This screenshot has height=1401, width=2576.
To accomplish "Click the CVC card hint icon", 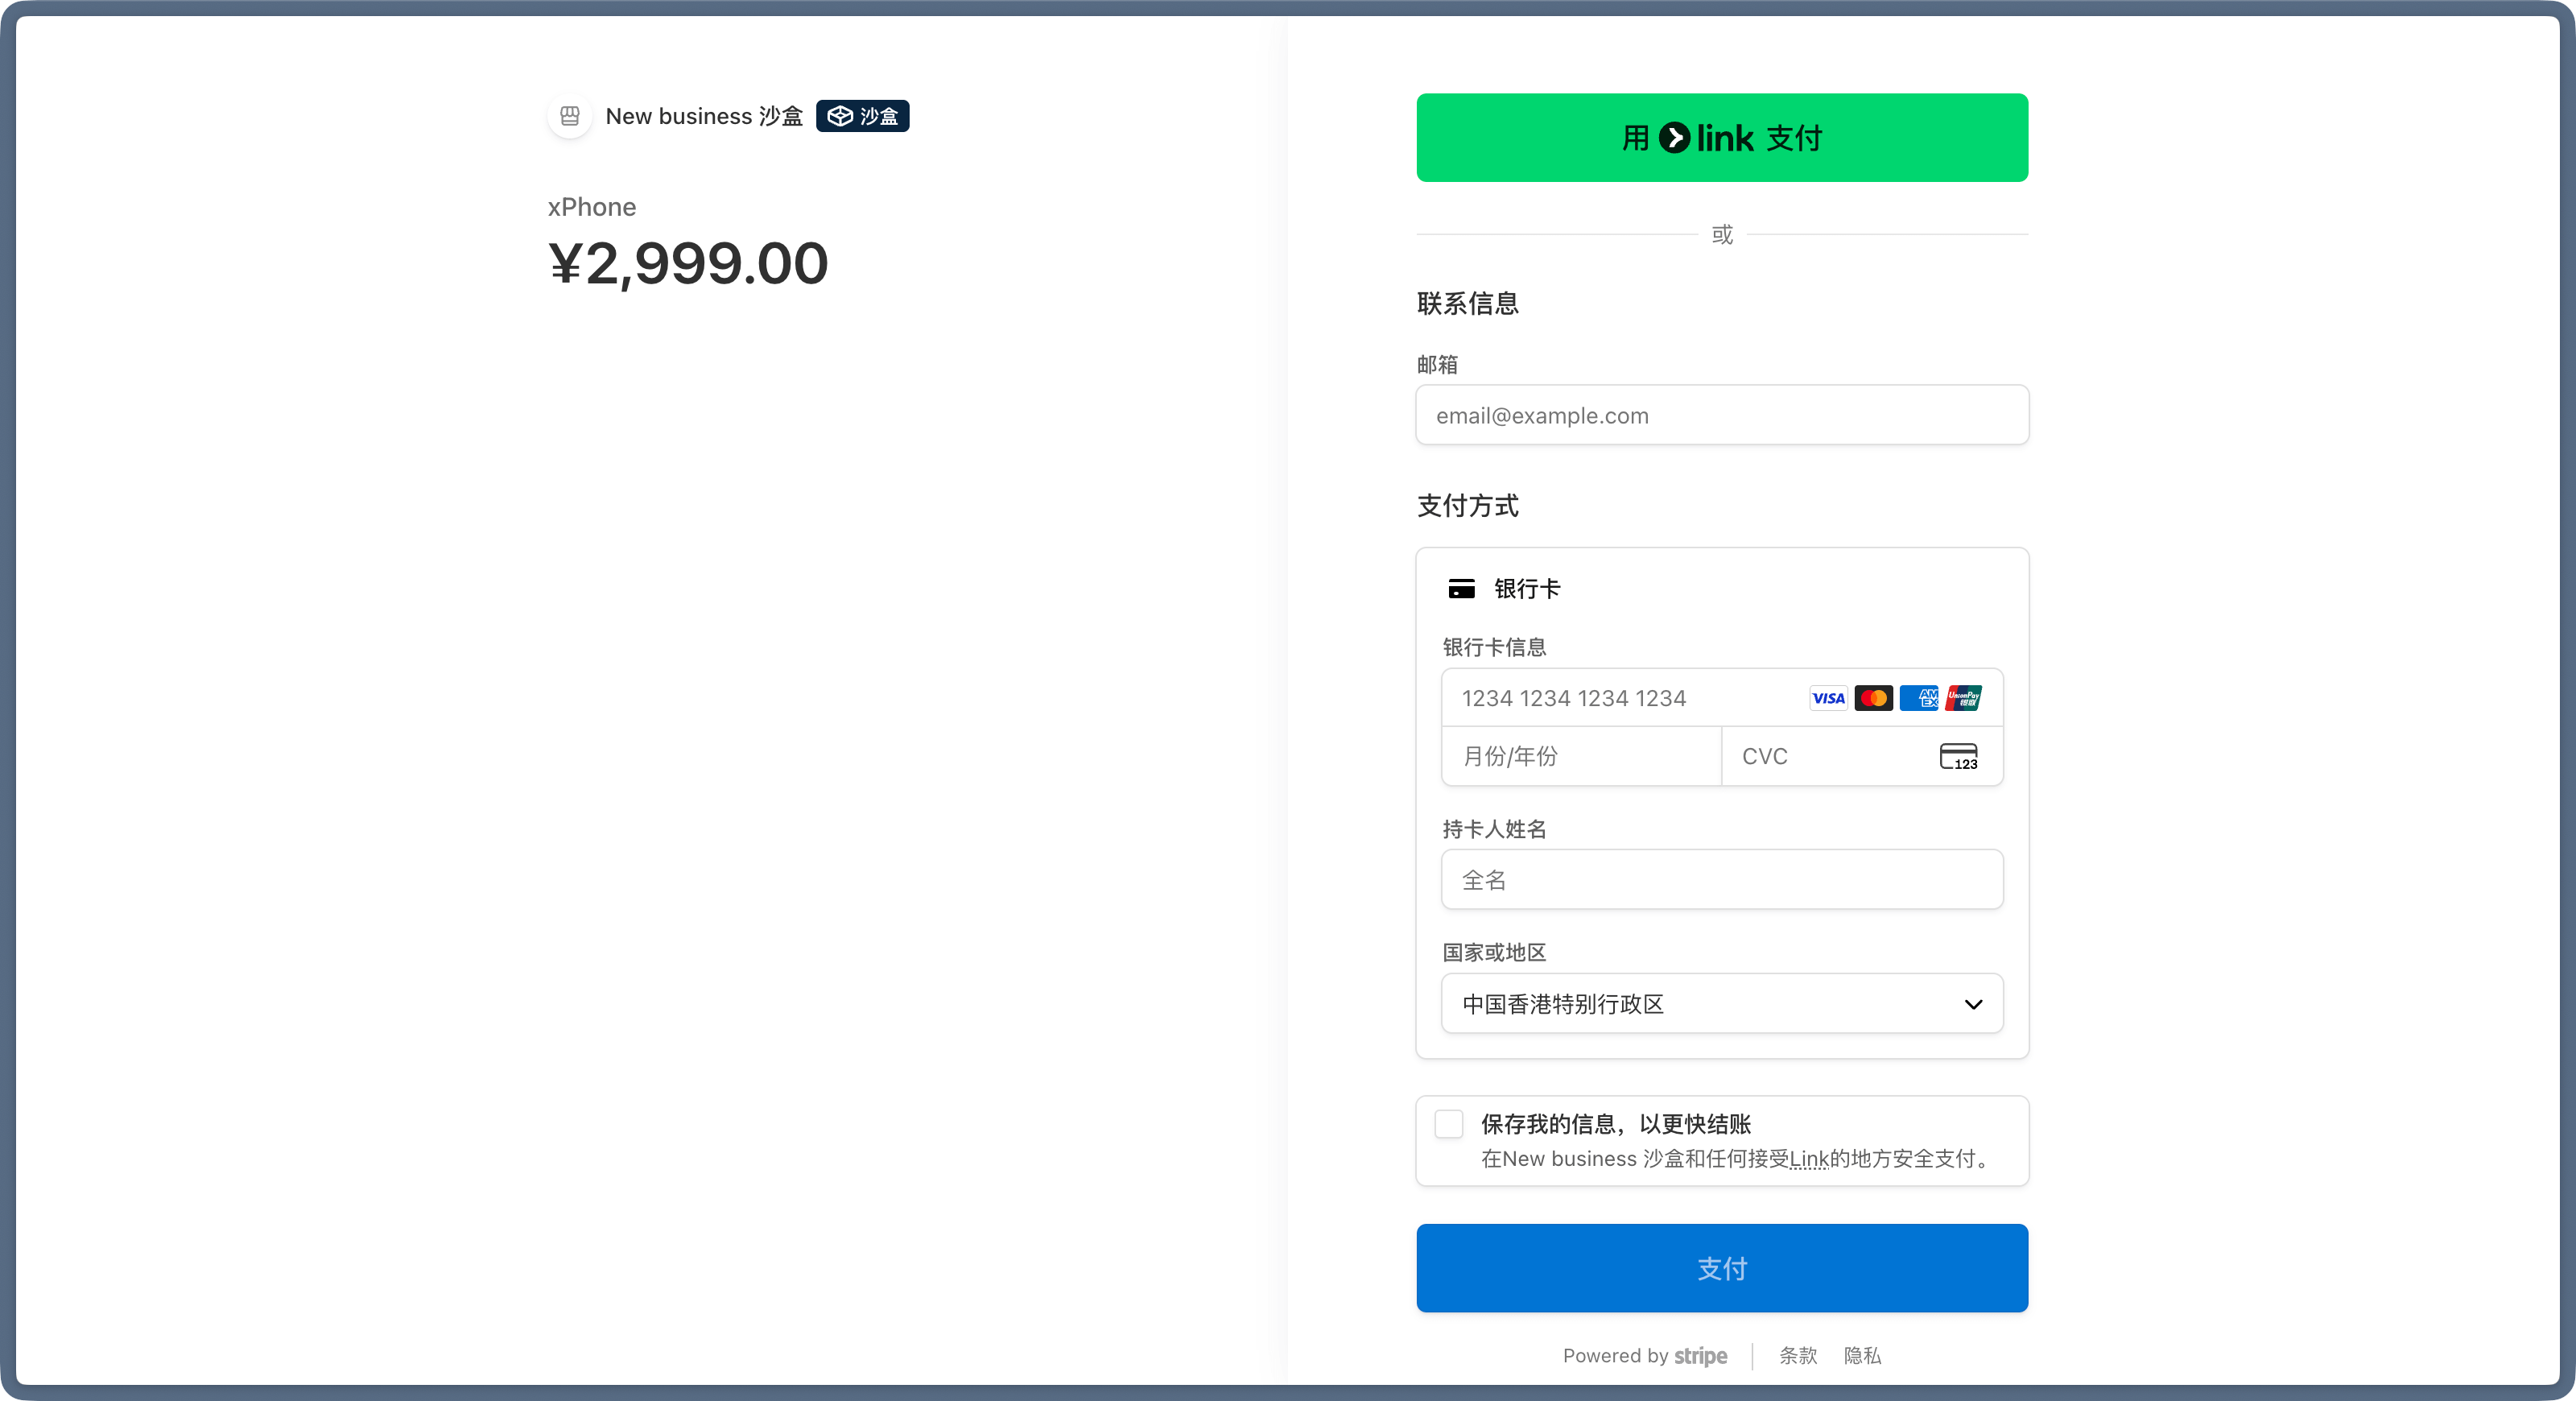I will 1958,757.
